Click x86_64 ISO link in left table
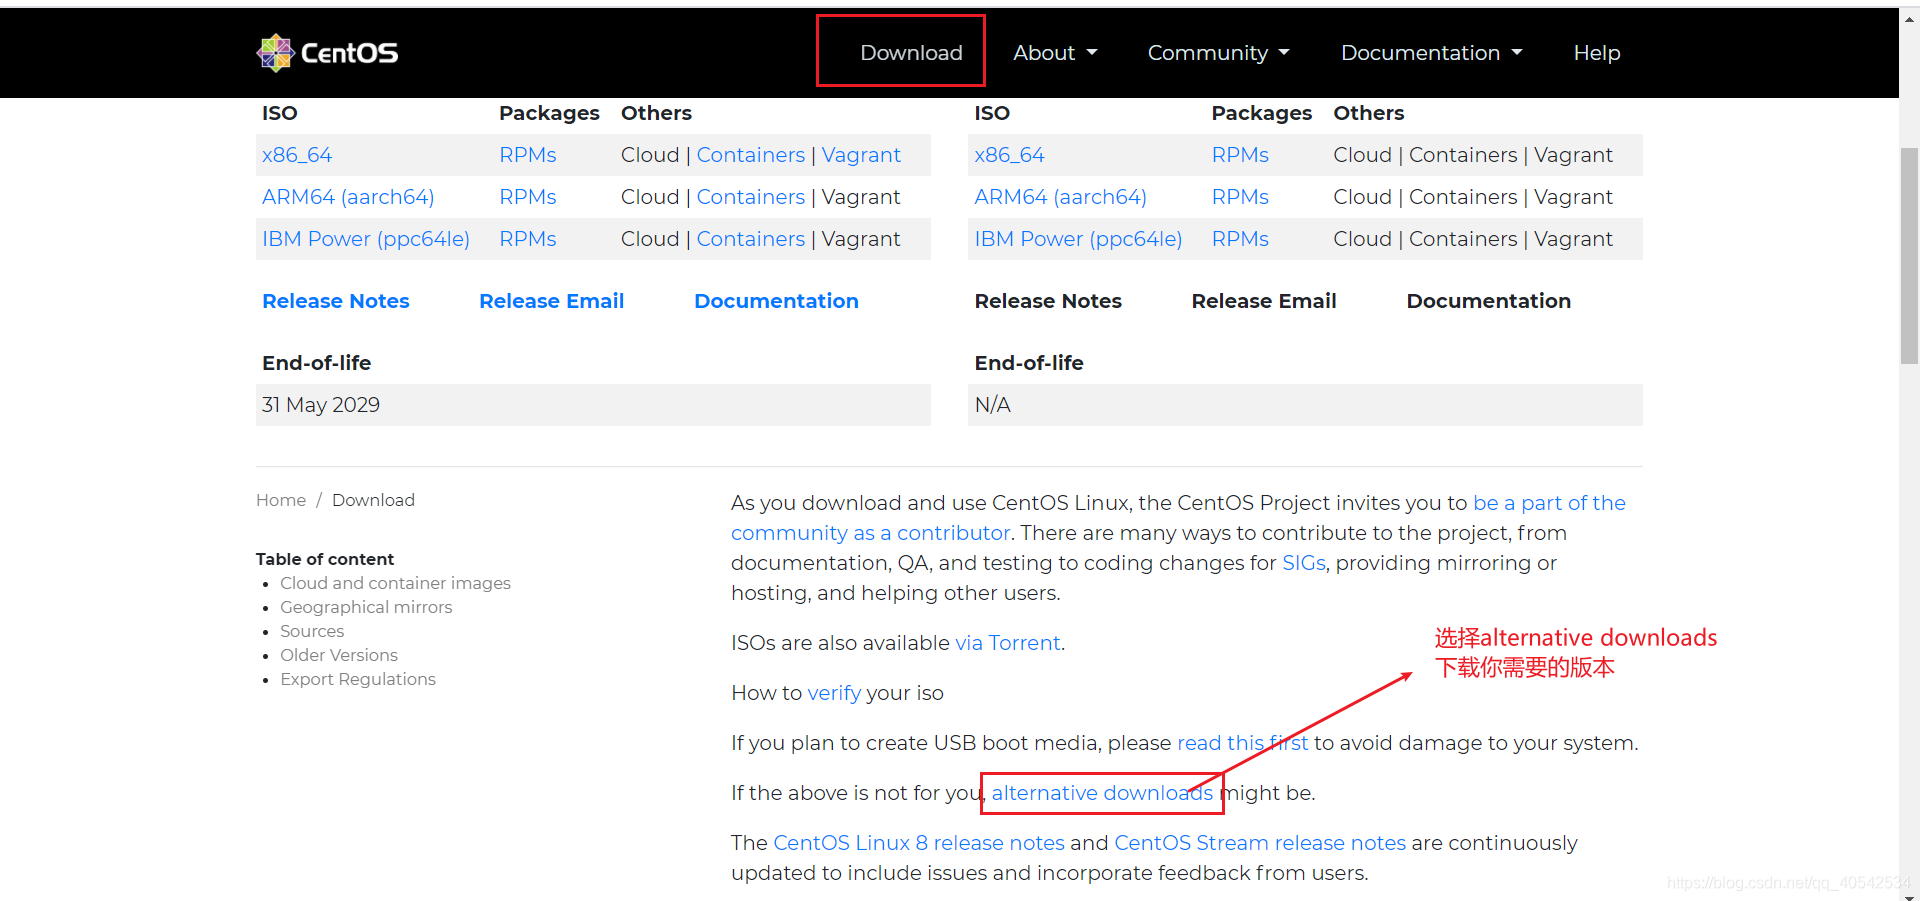Image resolution: width=1920 pixels, height=901 pixels. (297, 155)
